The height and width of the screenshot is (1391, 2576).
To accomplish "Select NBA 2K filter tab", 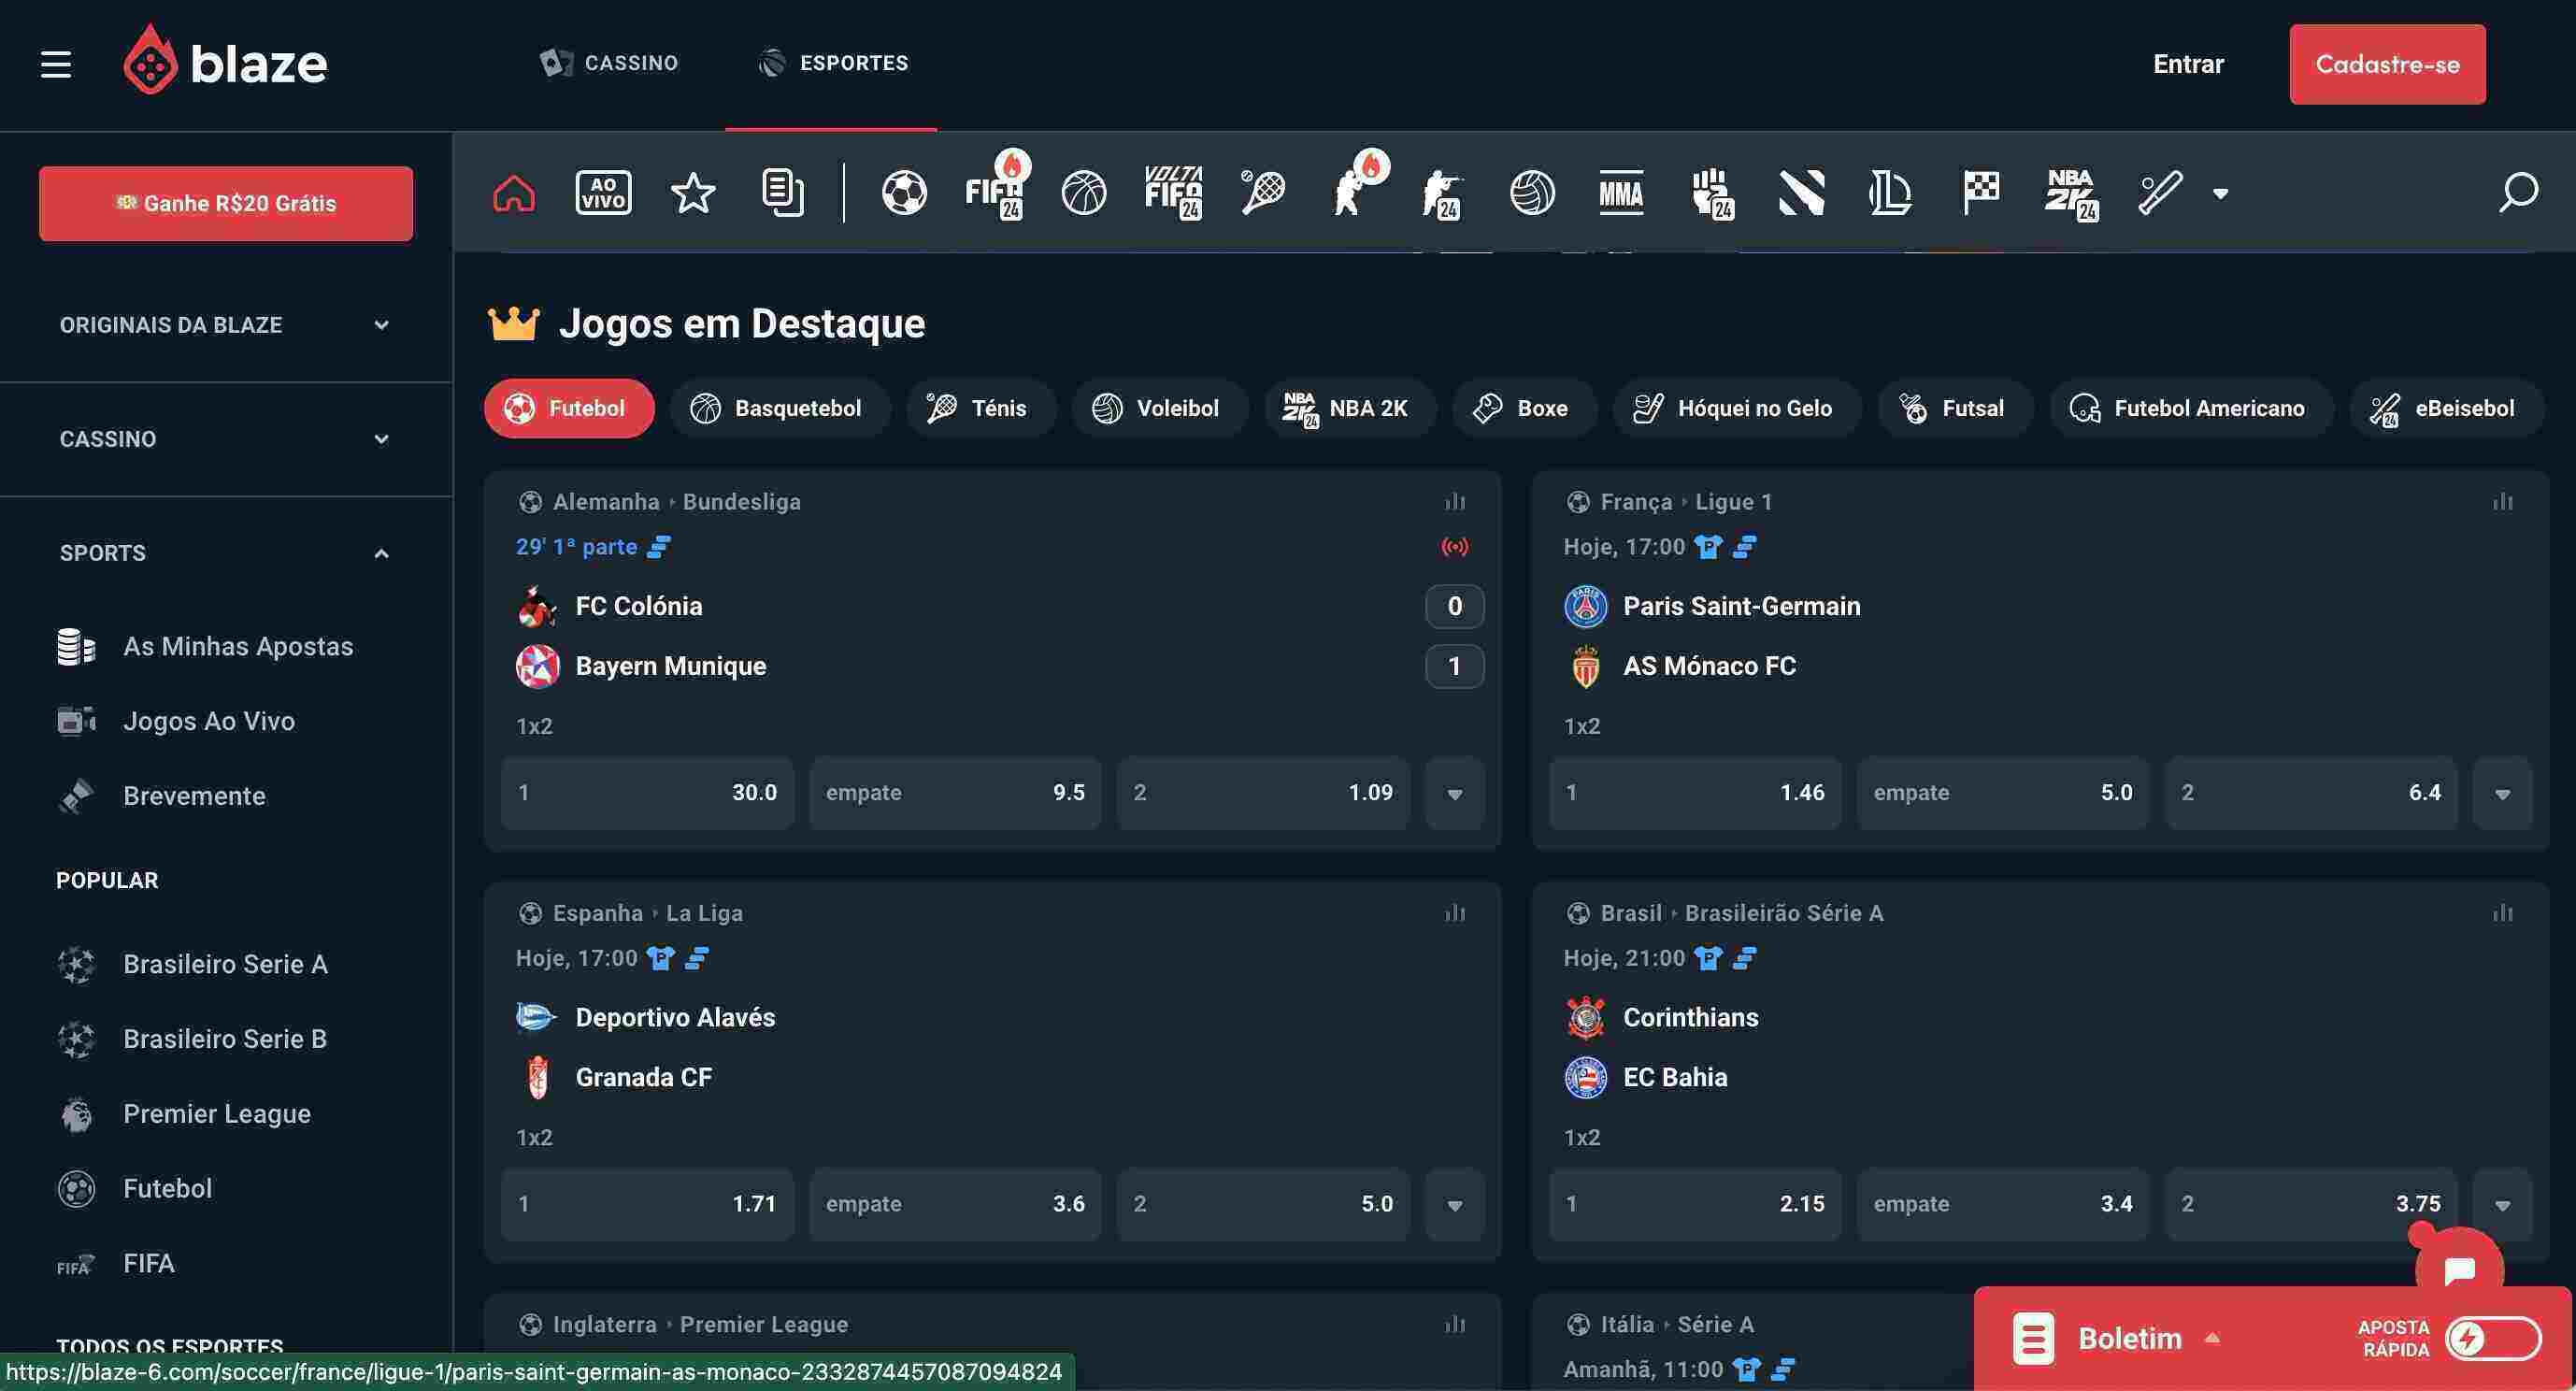I will (x=1349, y=408).
